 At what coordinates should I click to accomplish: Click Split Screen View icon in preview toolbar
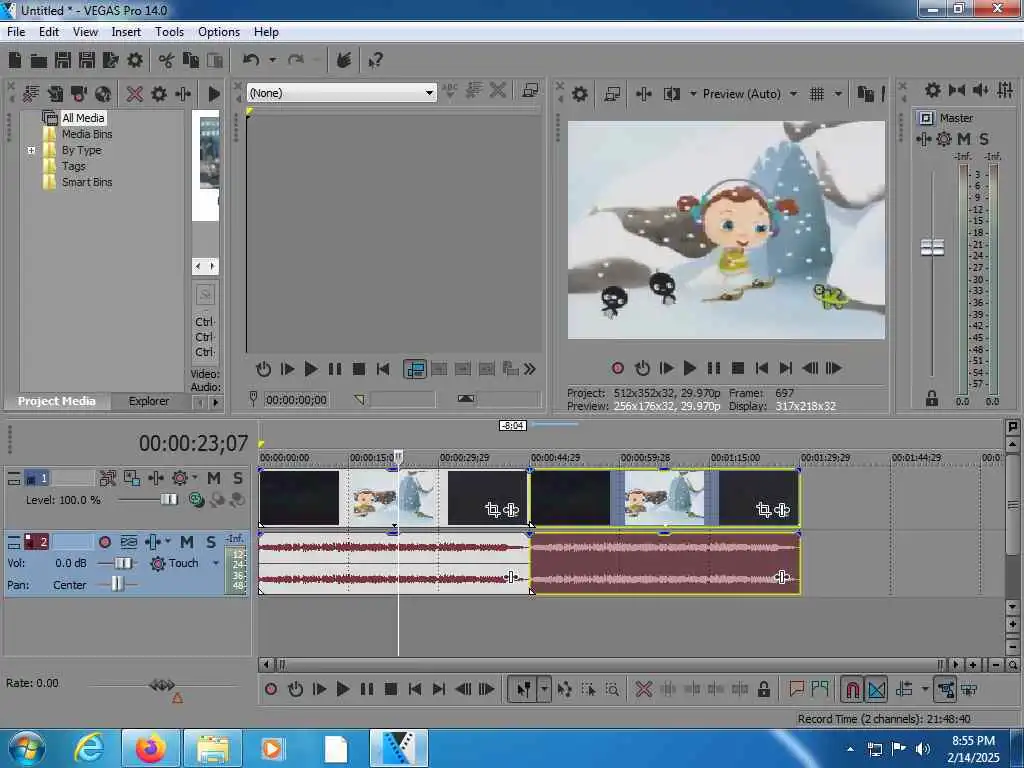coord(672,94)
